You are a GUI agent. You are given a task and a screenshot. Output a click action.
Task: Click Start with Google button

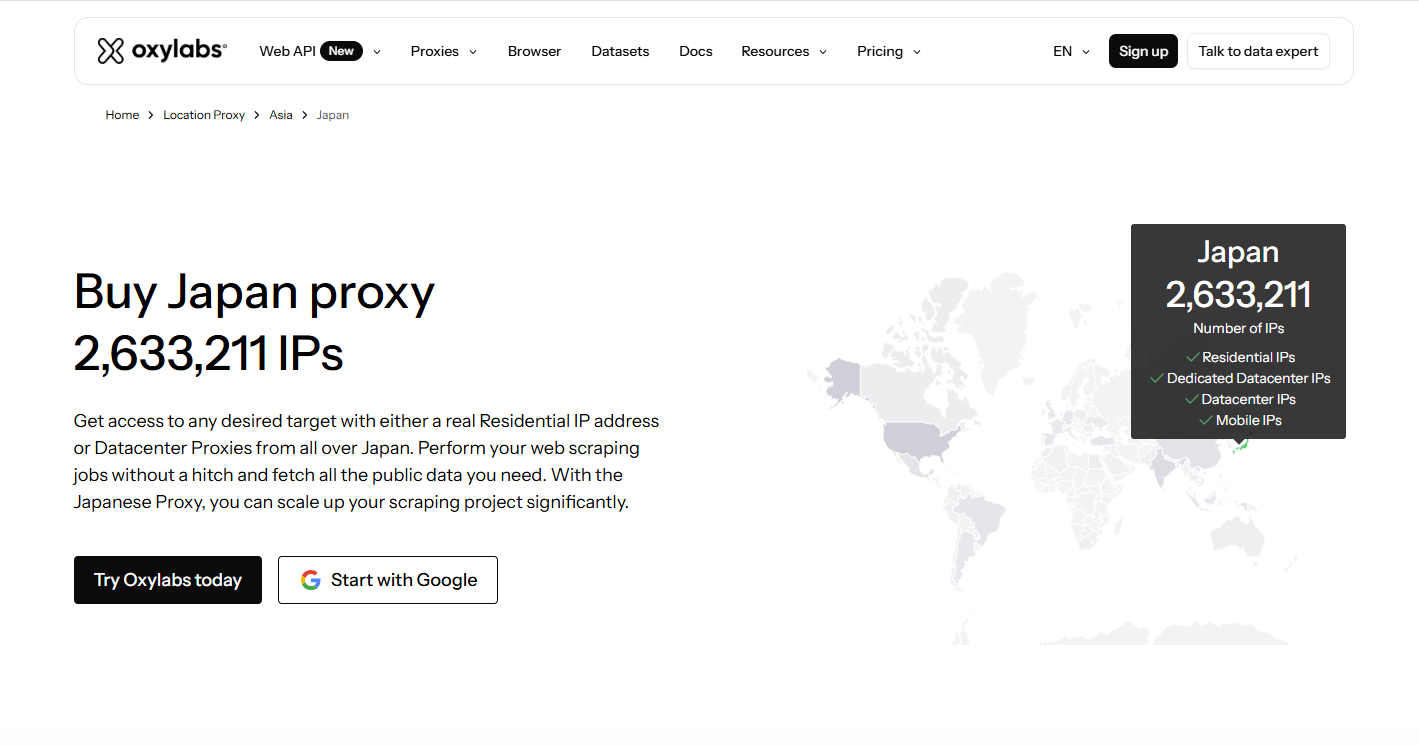[x=388, y=580]
